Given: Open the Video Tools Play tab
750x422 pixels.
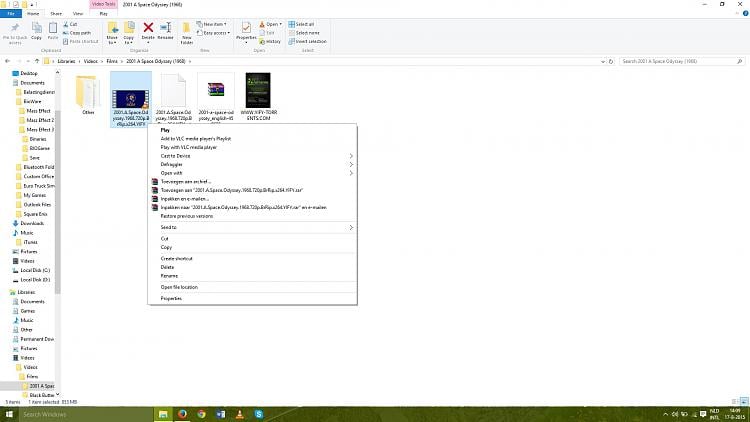Looking at the screenshot, I should 104,13.
